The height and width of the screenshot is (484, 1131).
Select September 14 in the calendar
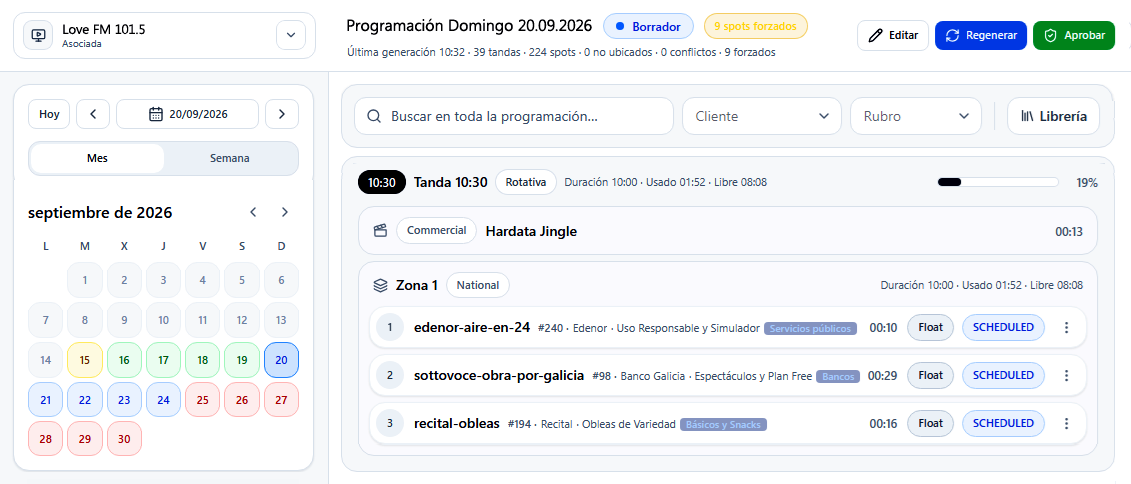click(46, 360)
